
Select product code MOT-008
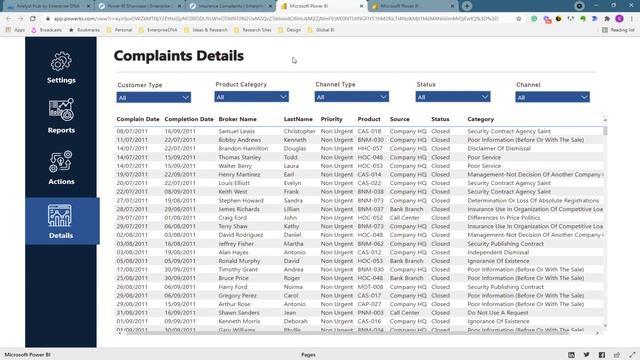[370, 287]
